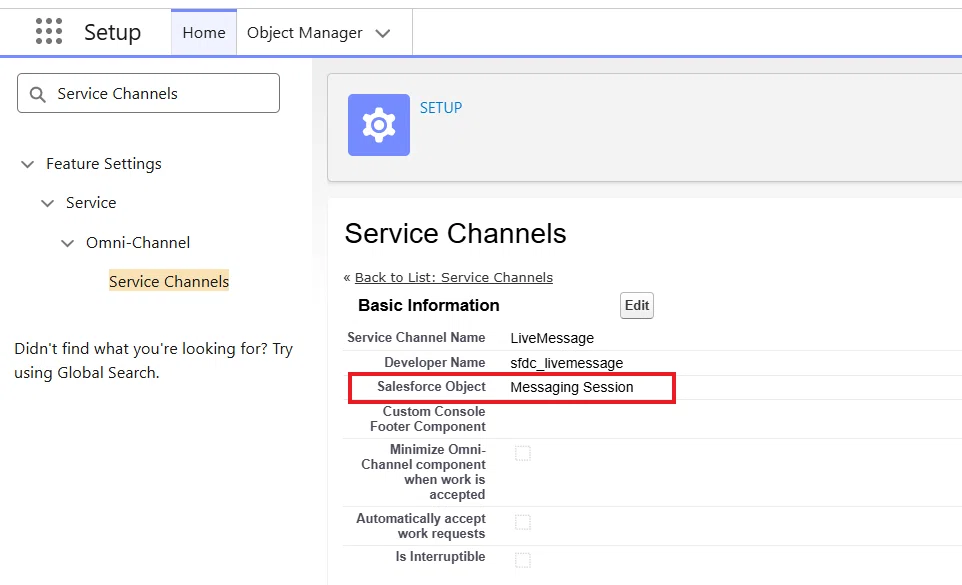The image size is (962, 585).
Task: Click the Service Channels page heading
Action: pos(455,233)
